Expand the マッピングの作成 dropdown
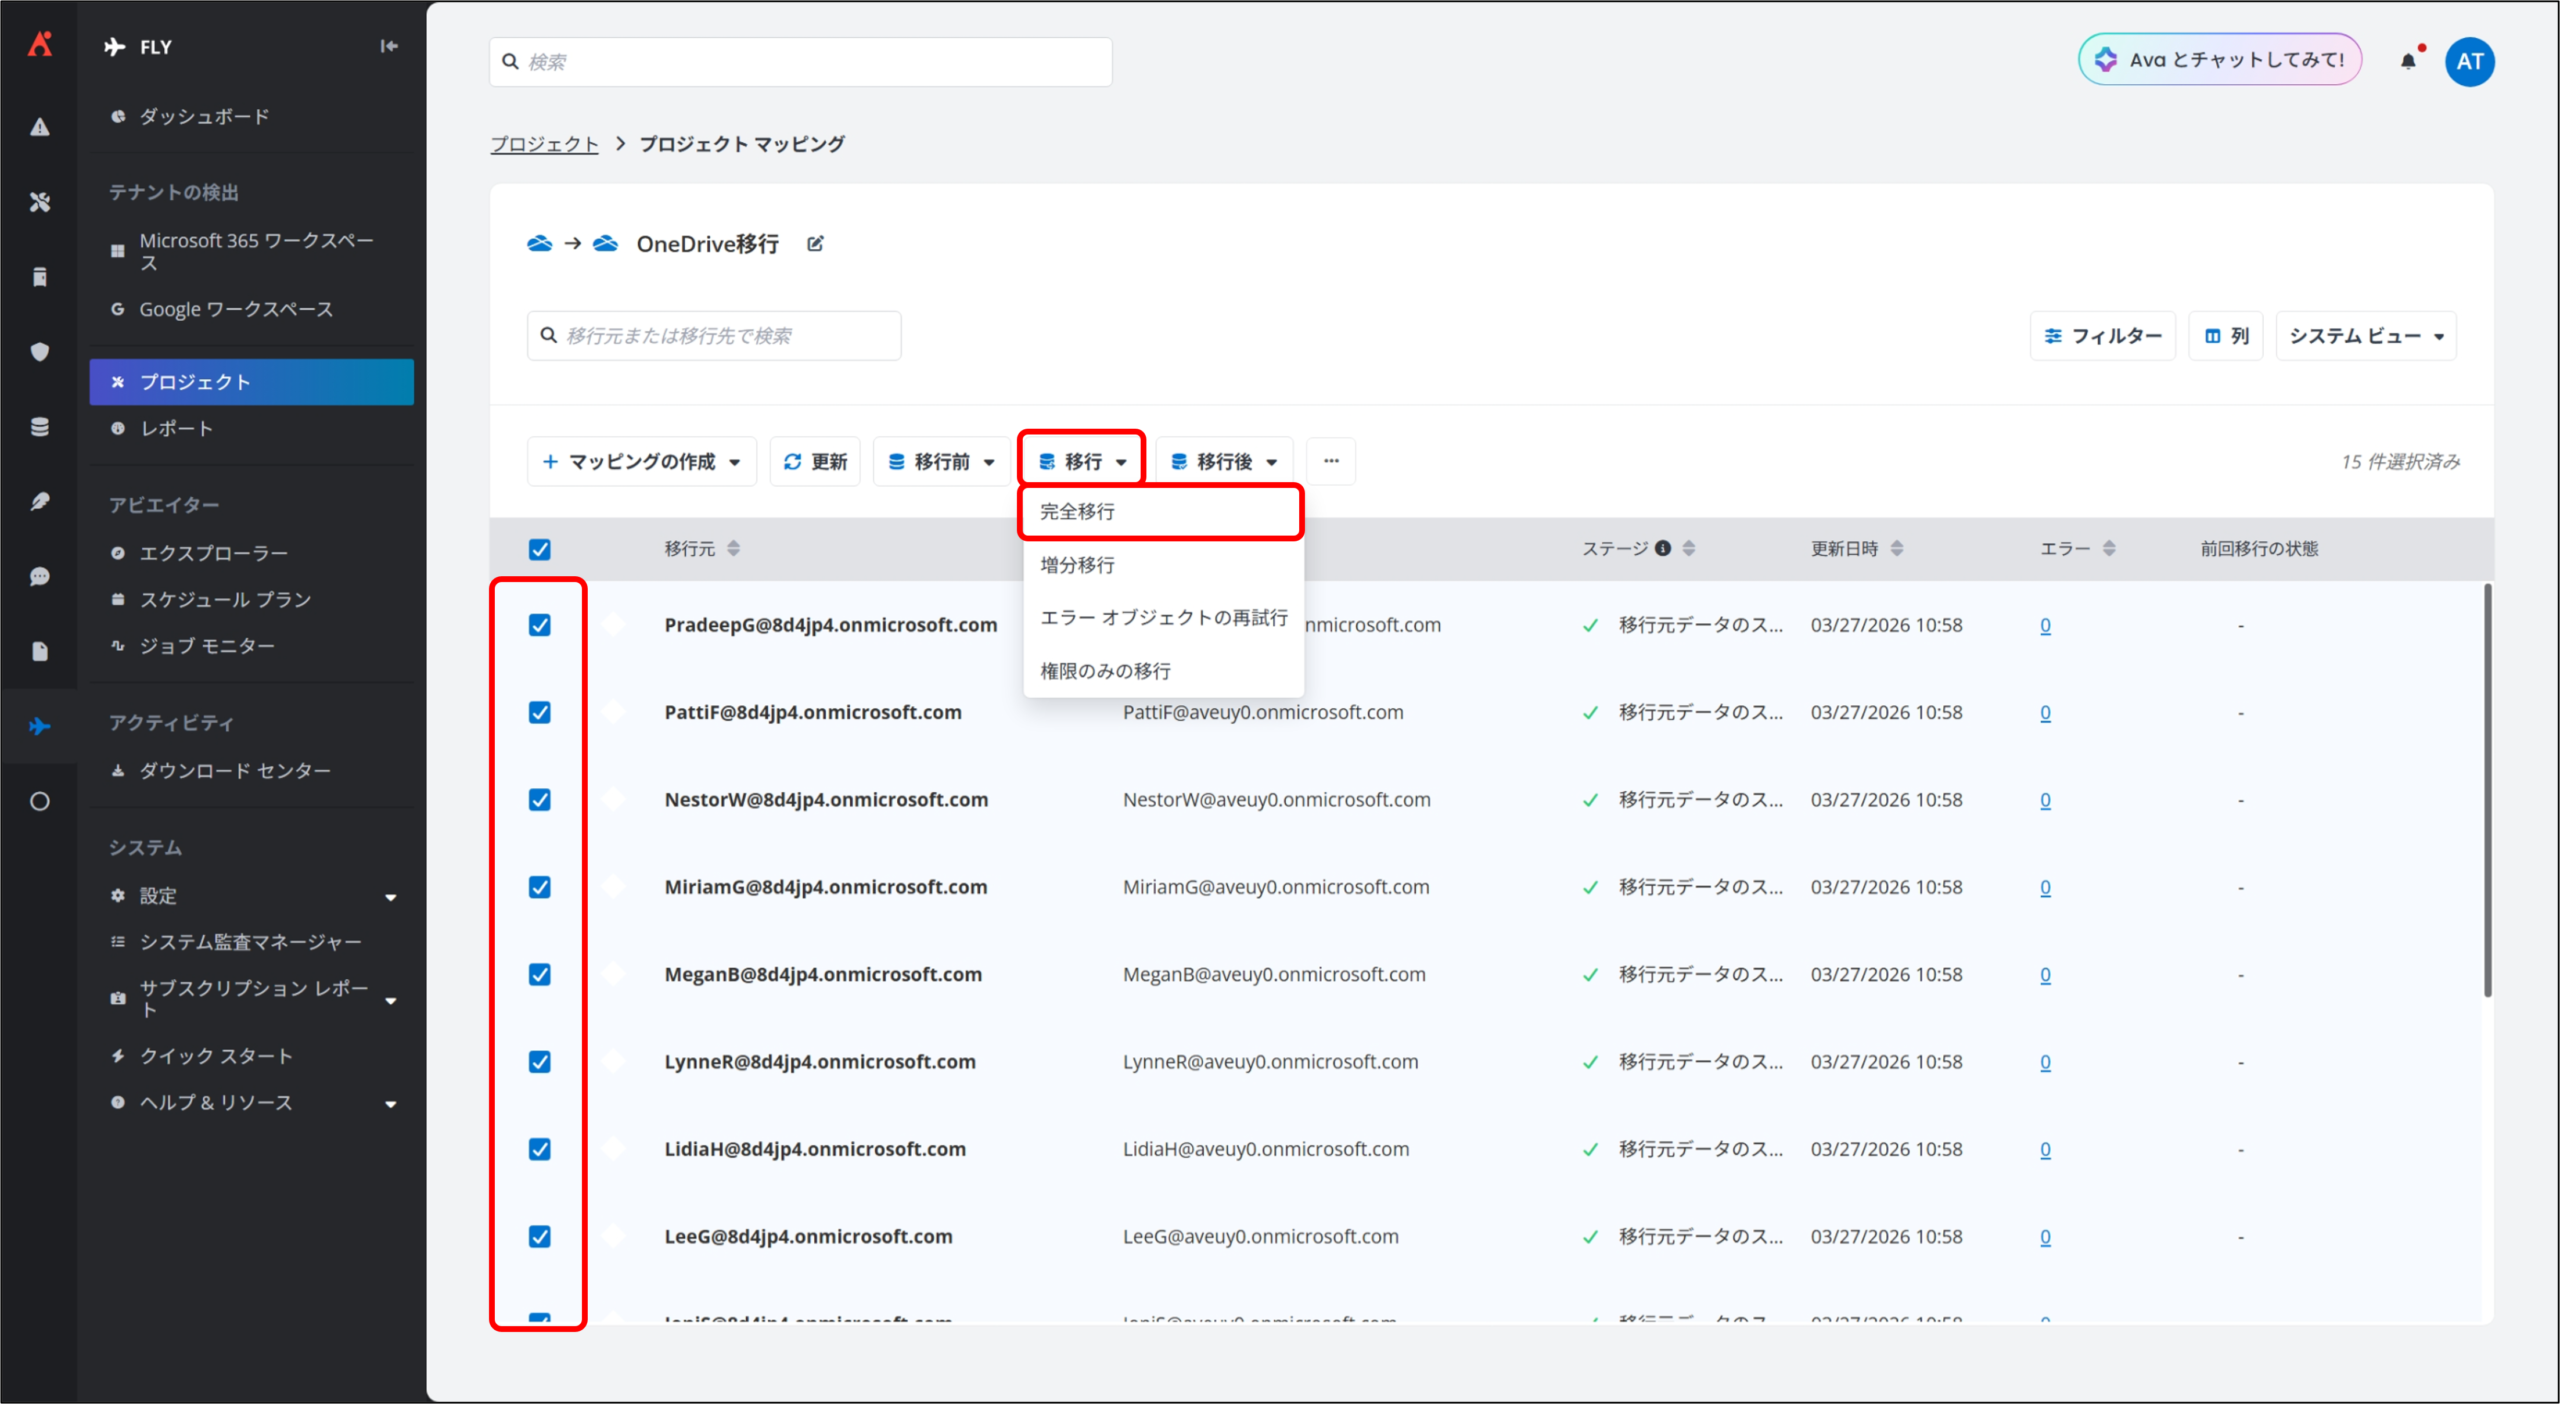 tap(641, 461)
